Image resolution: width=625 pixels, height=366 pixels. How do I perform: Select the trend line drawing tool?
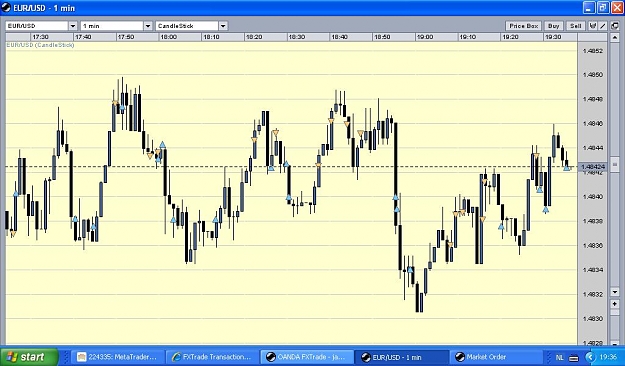tap(603, 26)
